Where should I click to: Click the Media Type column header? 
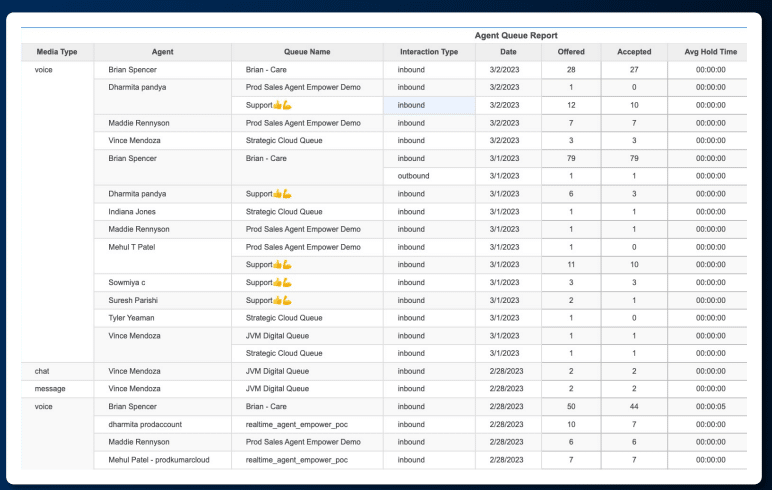coord(57,52)
